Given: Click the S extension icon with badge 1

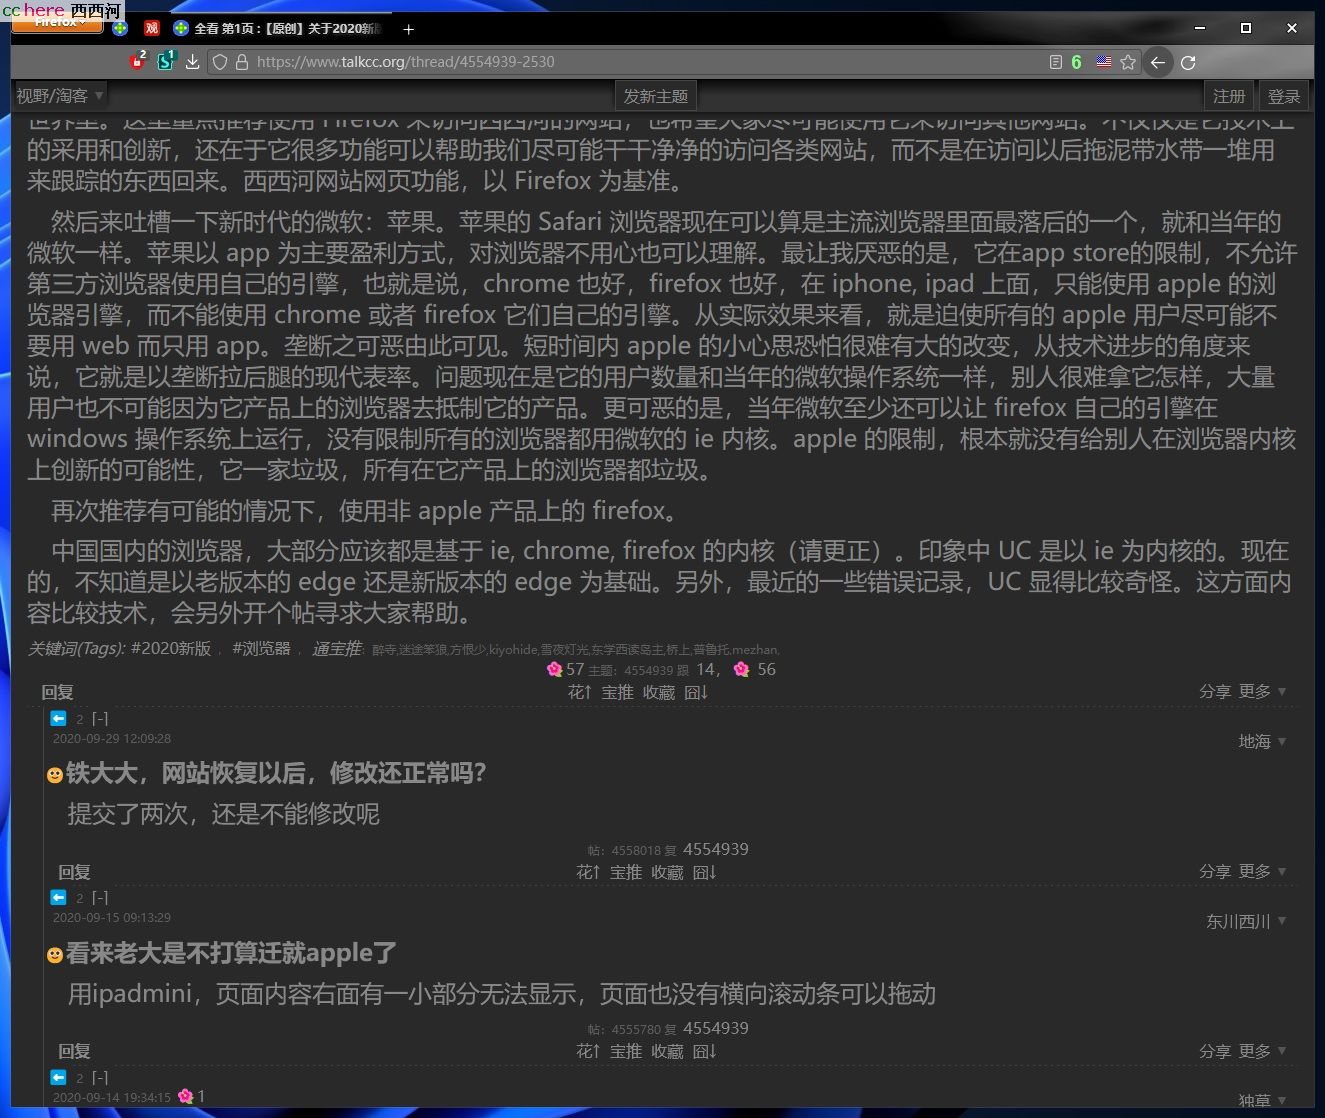Looking at the screenshot, I should (x=165, y=61).
